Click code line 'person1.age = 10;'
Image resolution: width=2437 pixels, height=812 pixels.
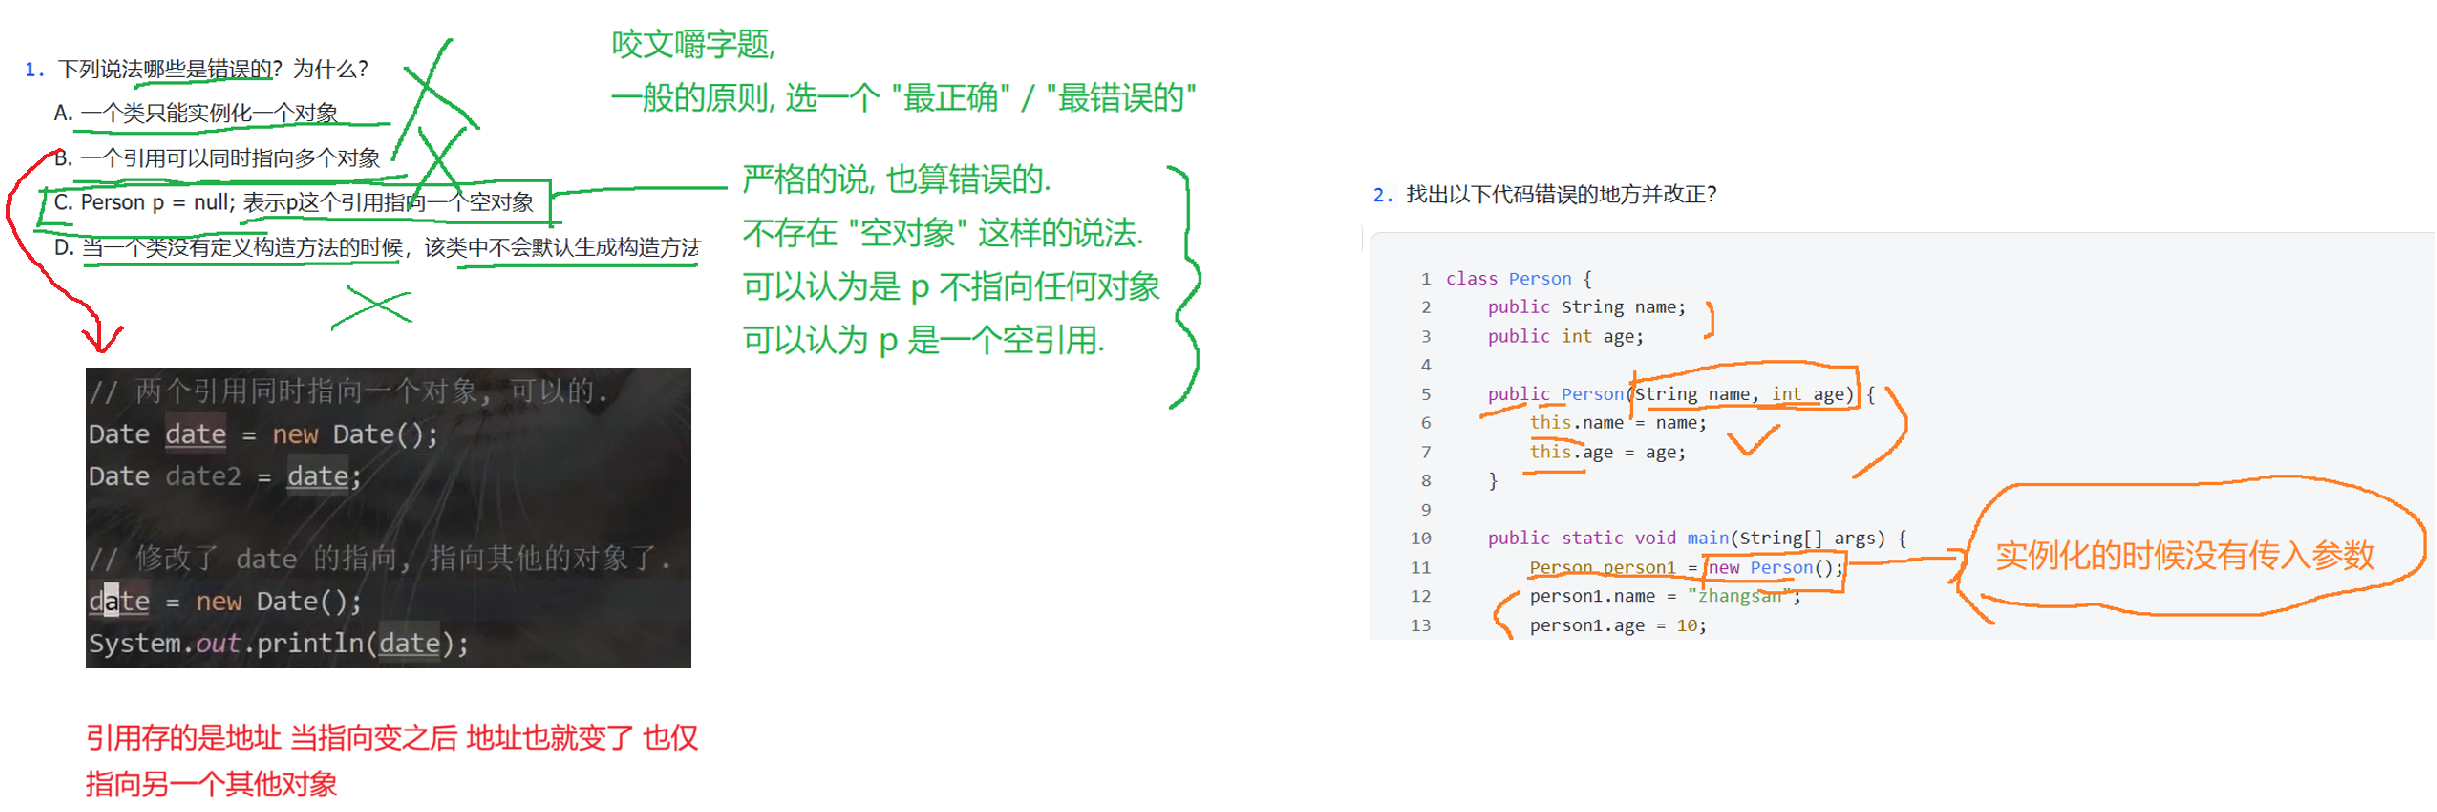(1618, 625)
